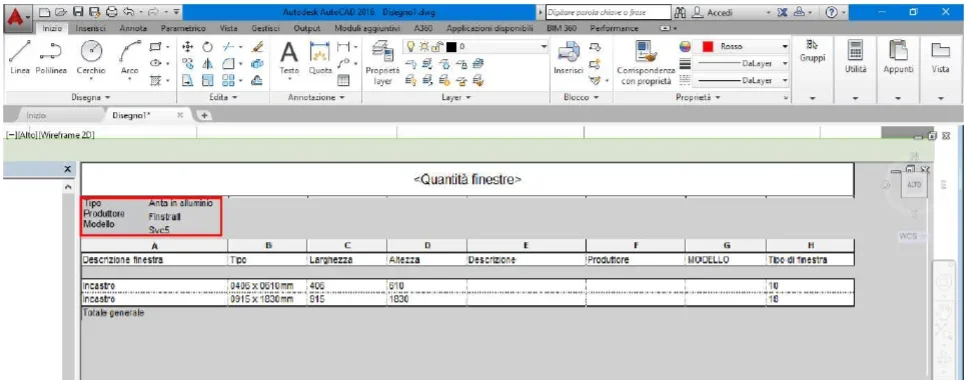Select the Offset tool in Edita
This screenshot has width=971, height=380.
(258, 80)
